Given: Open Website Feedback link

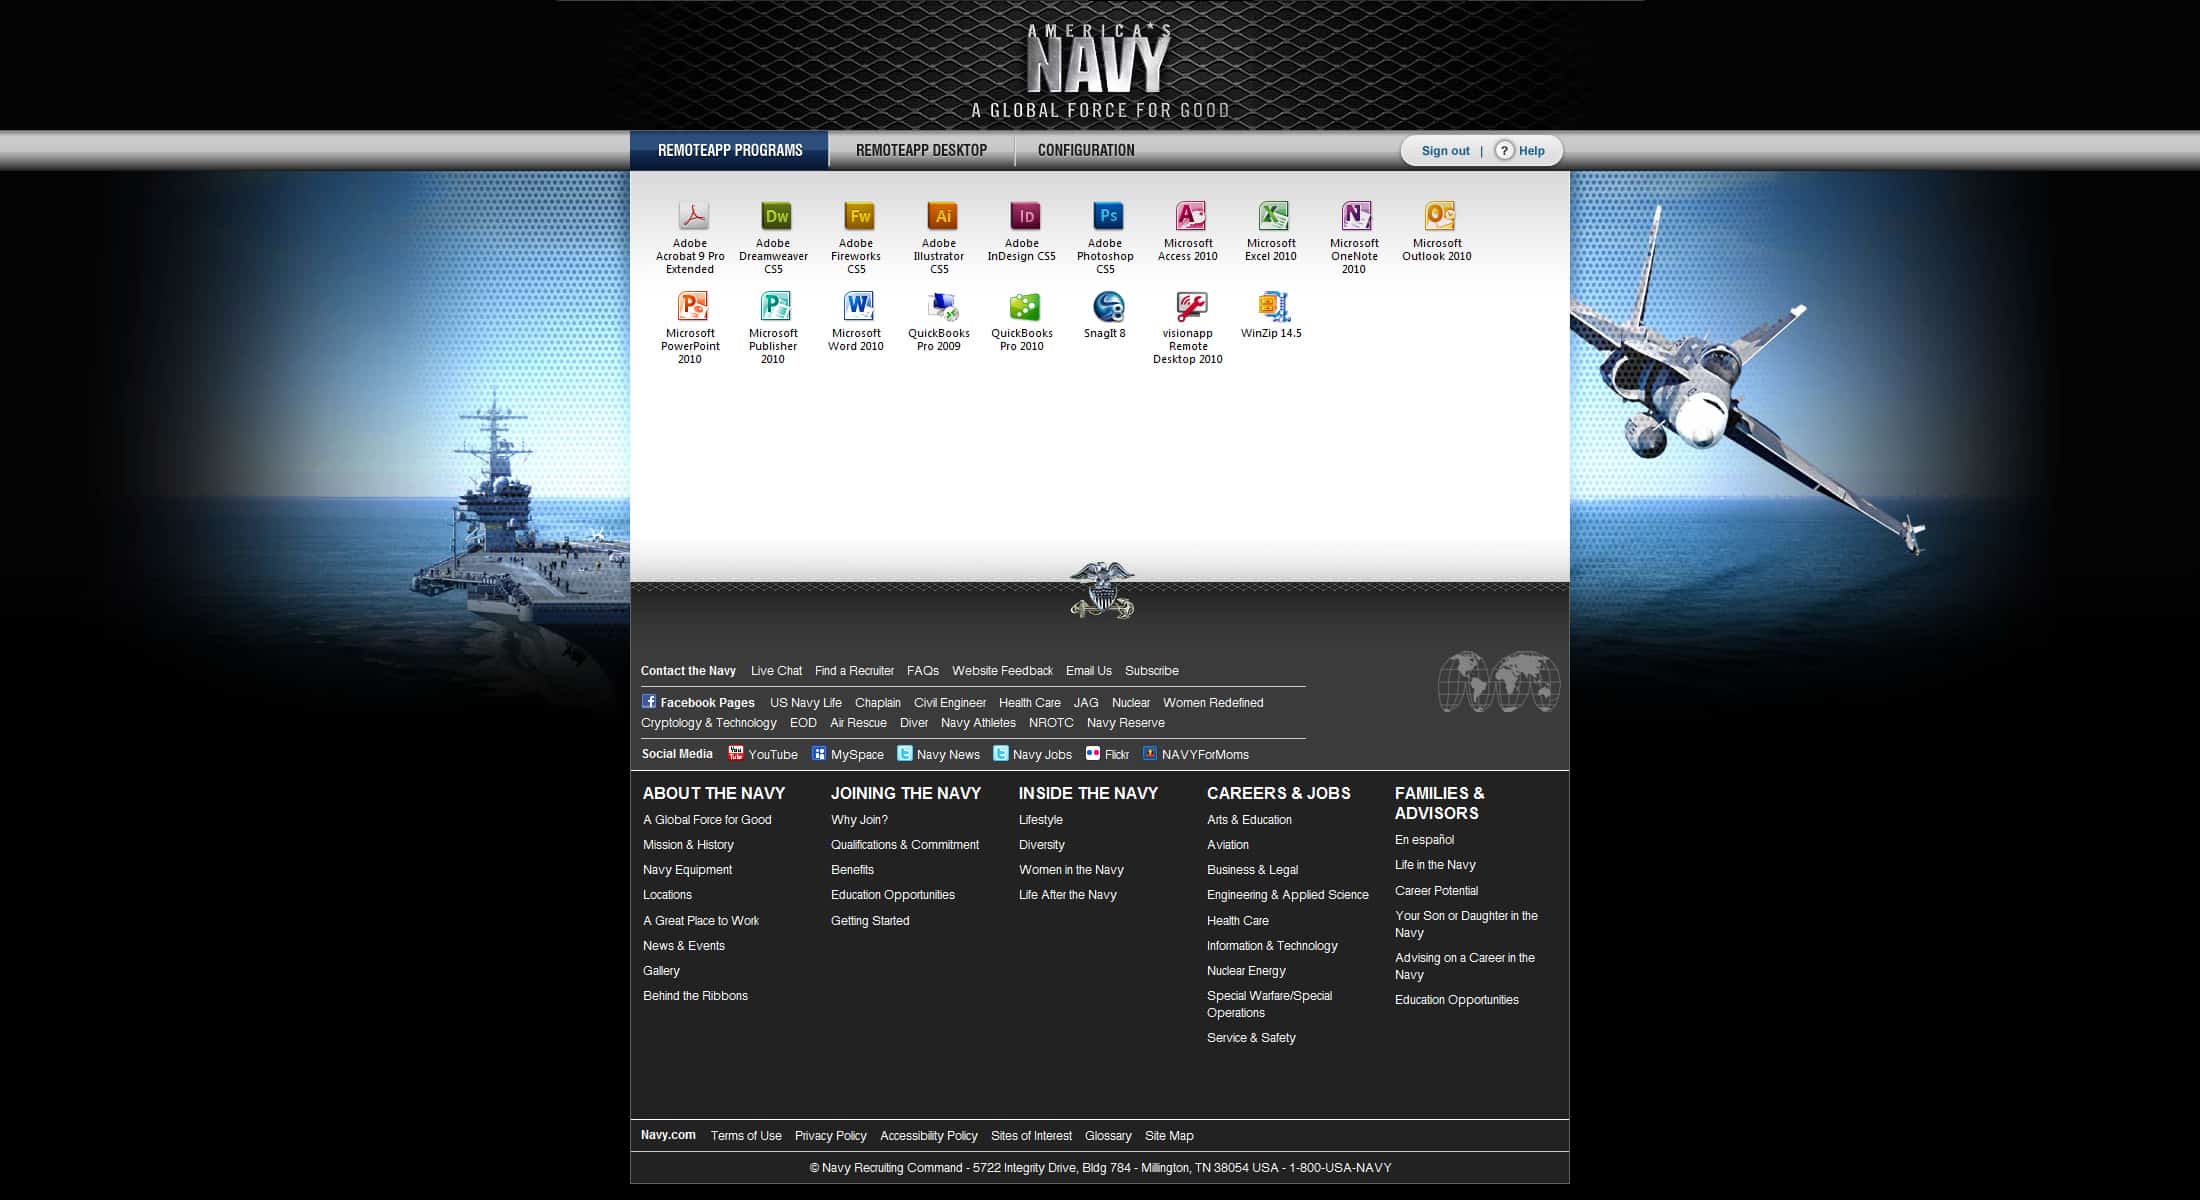Looking at the screenshot, I should (x=1002, y=671).
